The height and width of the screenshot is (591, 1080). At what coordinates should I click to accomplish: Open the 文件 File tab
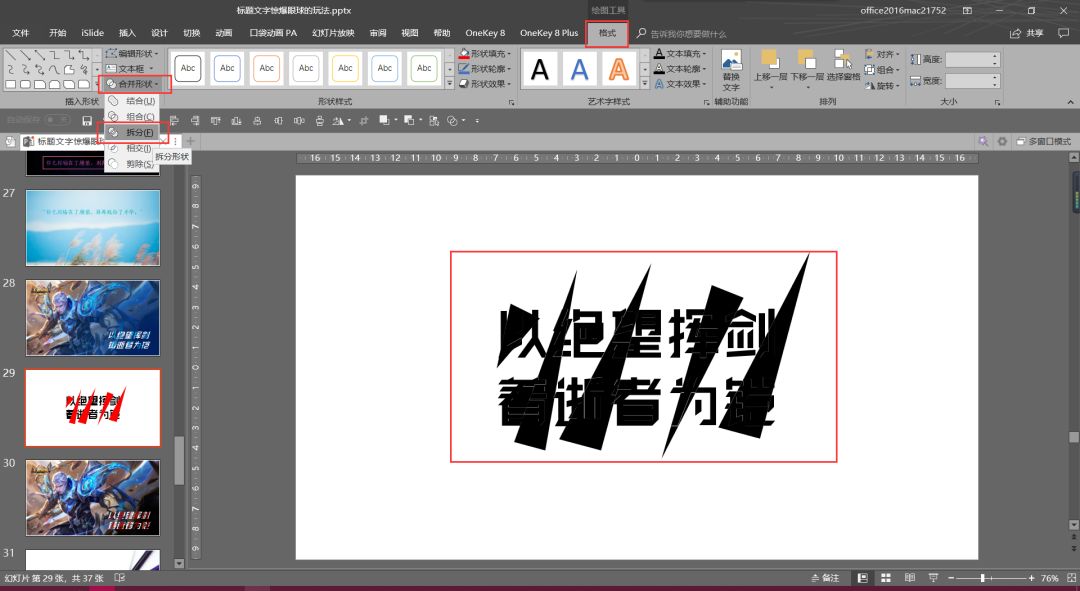(21, 33)
